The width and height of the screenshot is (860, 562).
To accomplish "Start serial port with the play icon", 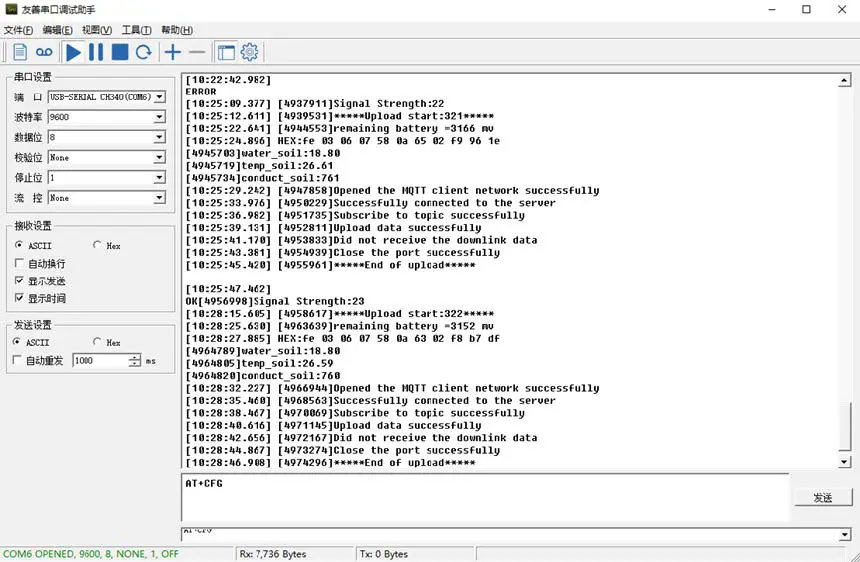I will tap(73, 52).
